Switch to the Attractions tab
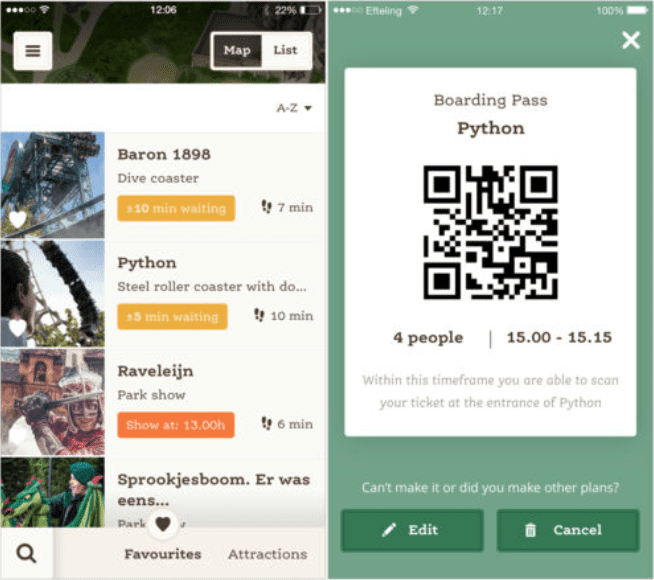This screenshot has width=654, height=580. click(x=267, y=554)
